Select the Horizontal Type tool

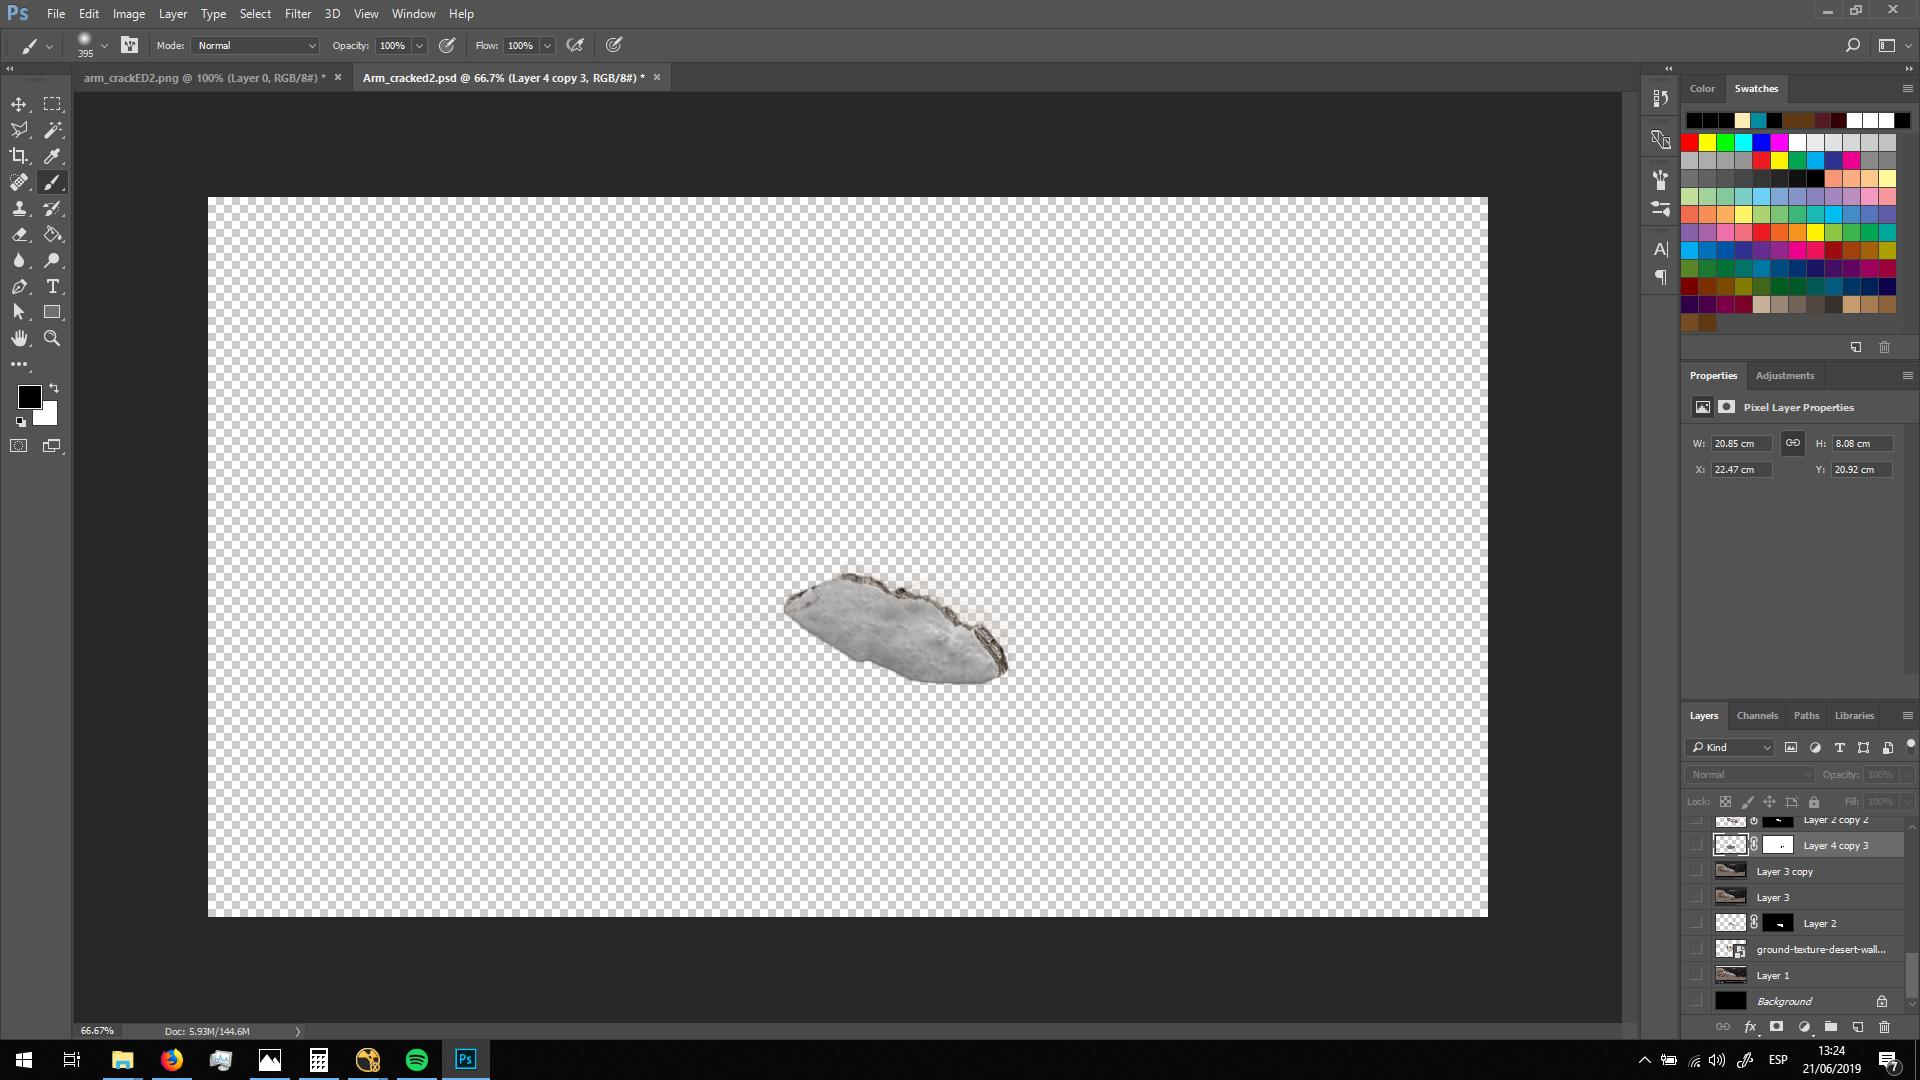pos(53,286)
